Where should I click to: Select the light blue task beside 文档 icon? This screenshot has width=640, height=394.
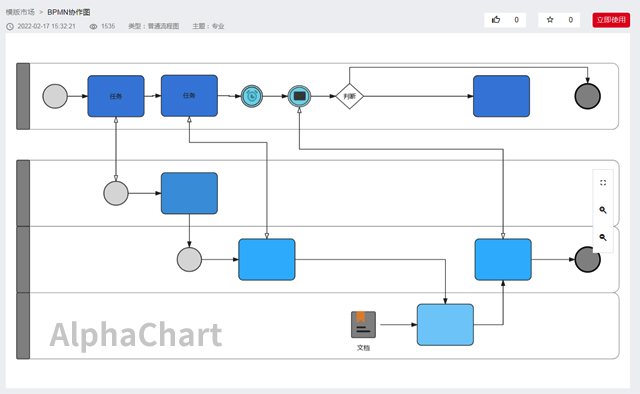[x=445, y=325]
